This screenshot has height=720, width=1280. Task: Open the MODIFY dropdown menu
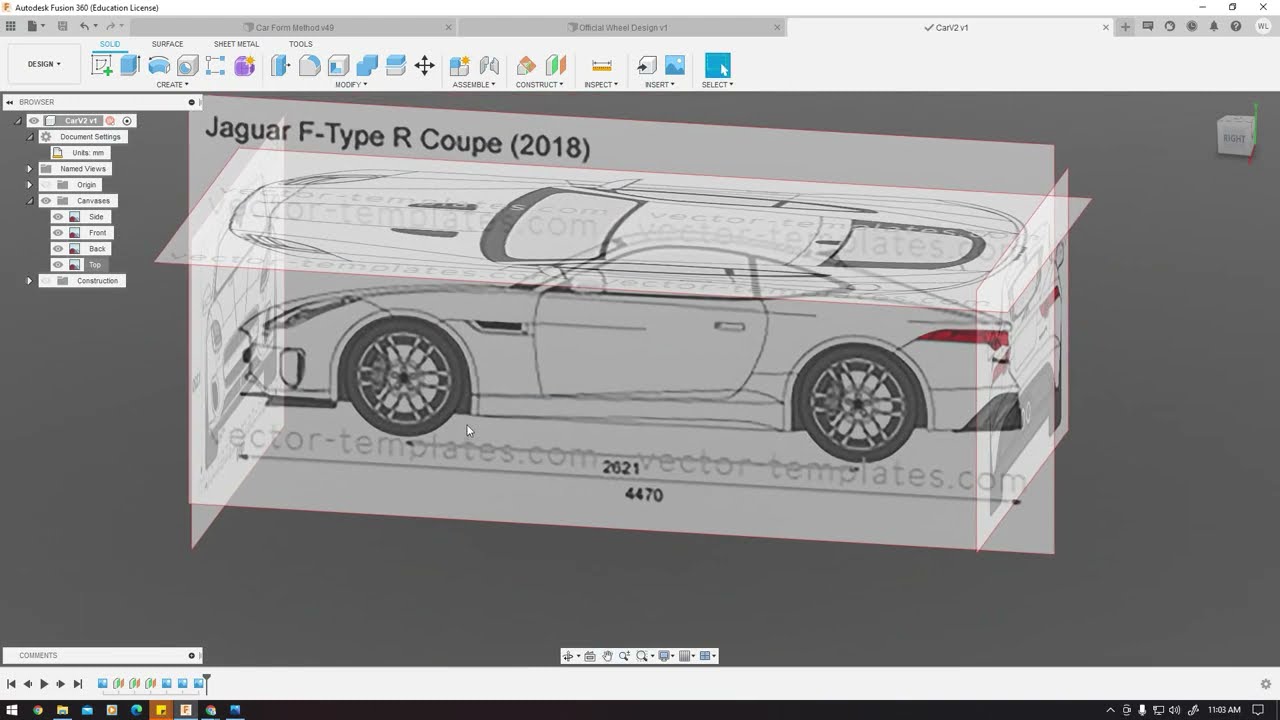(x=350, y=85)
